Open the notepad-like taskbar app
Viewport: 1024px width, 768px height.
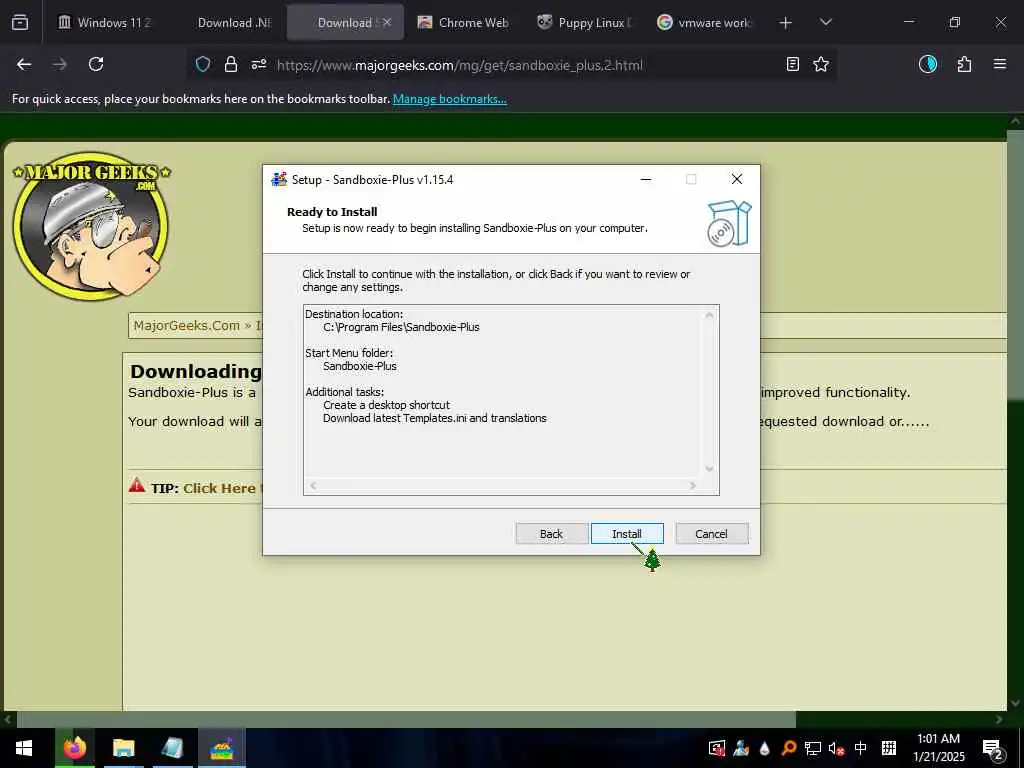tap(172, 748)
